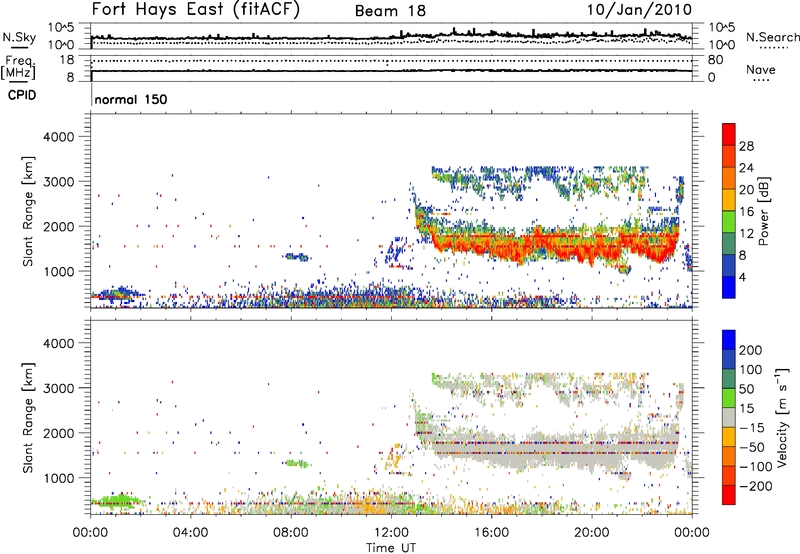The width and height of the screenshot is (800, 554).
Task: Click the '4' label on the Power colorbar
Action: point(743,277)
